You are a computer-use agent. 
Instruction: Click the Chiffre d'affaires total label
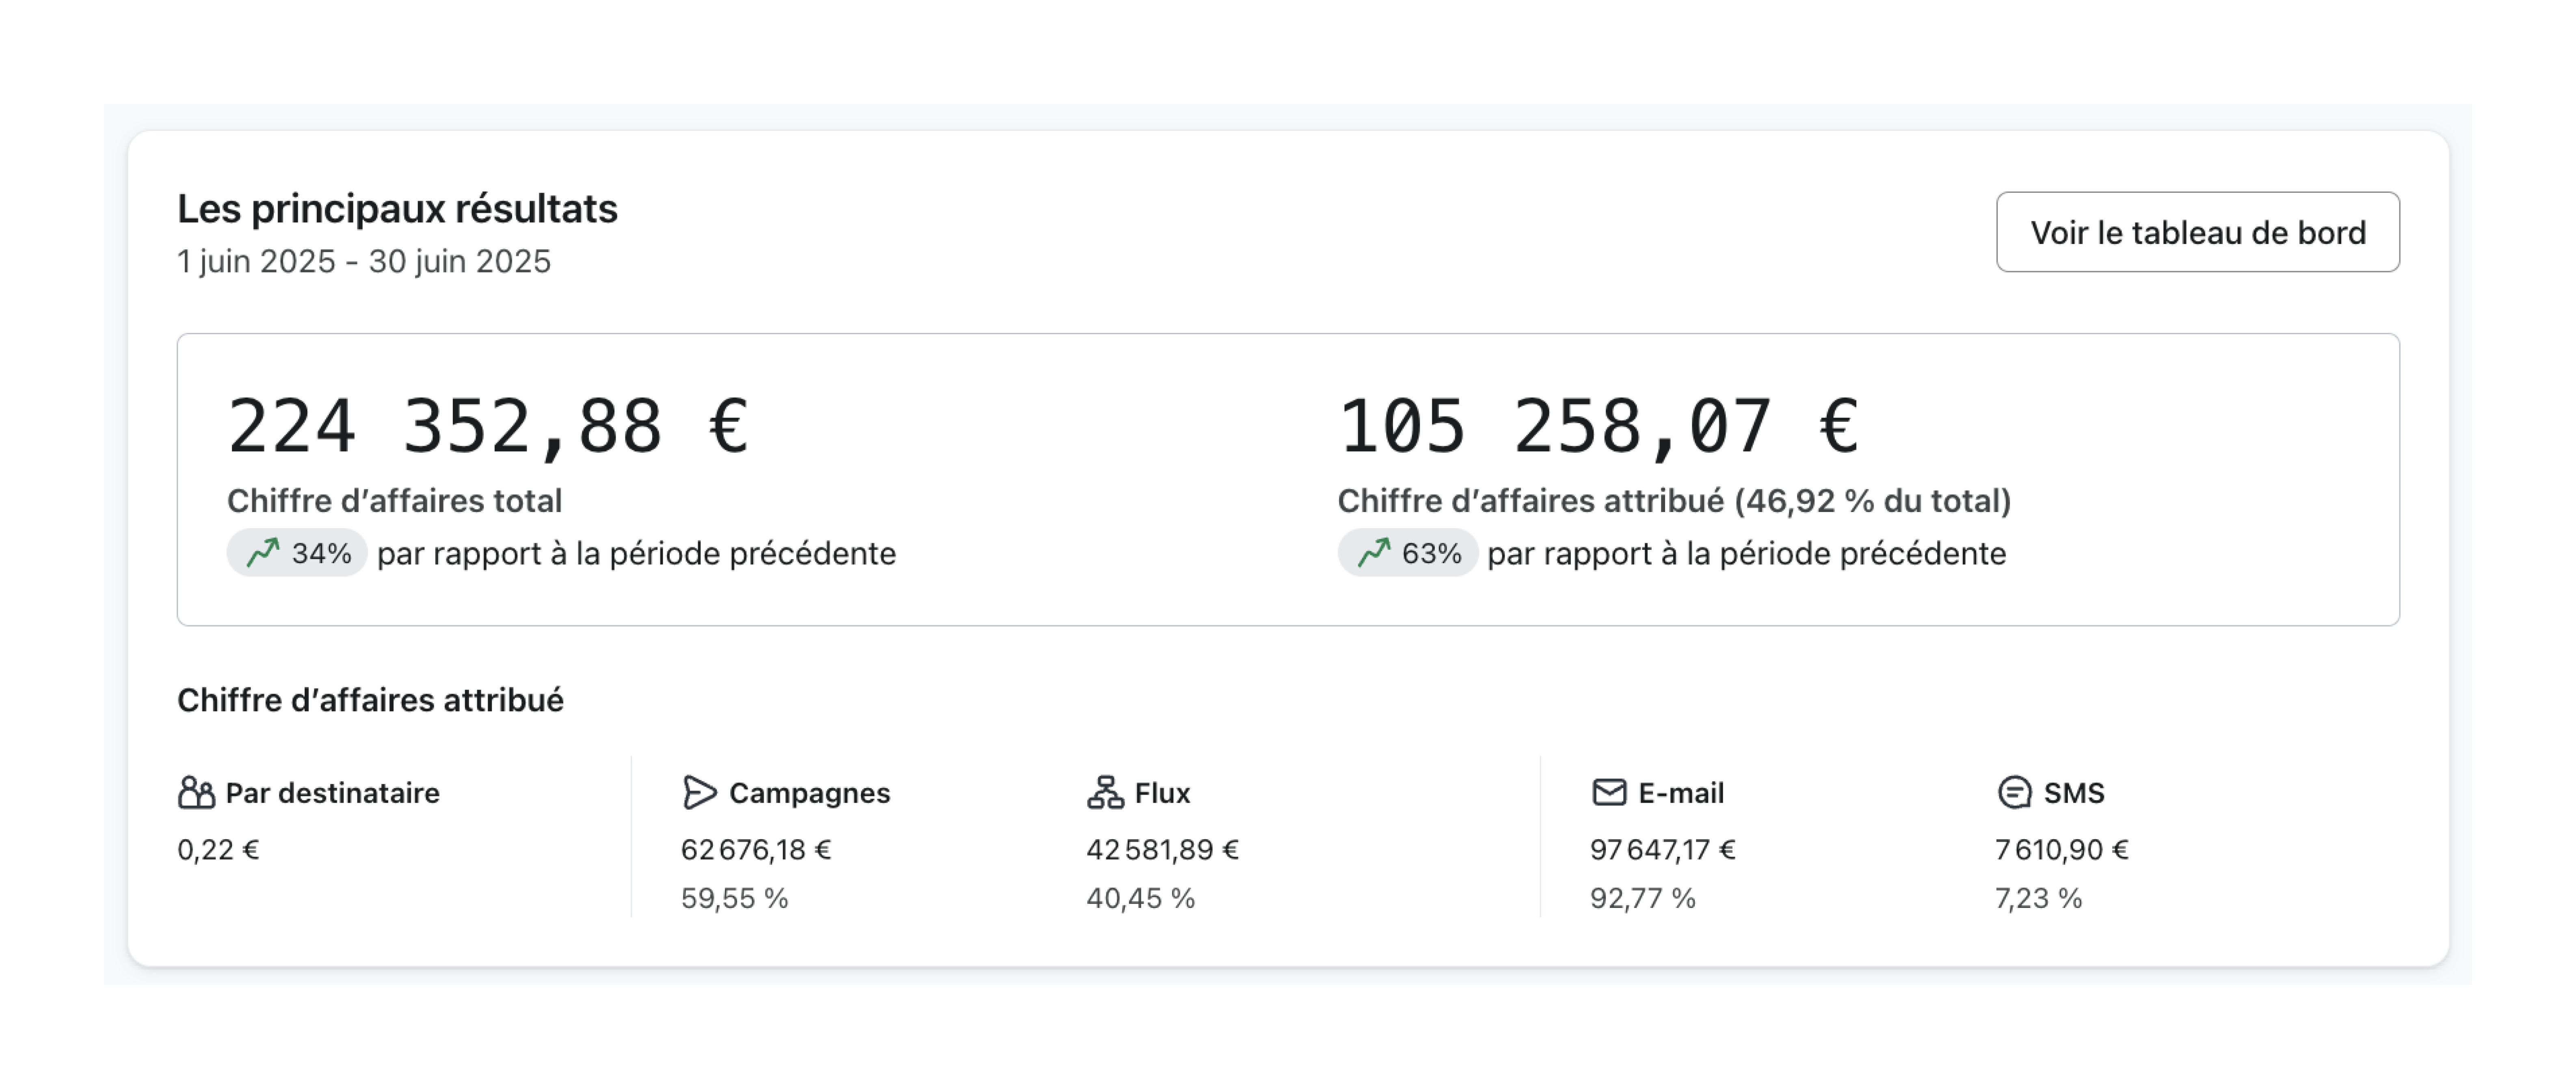395,502
